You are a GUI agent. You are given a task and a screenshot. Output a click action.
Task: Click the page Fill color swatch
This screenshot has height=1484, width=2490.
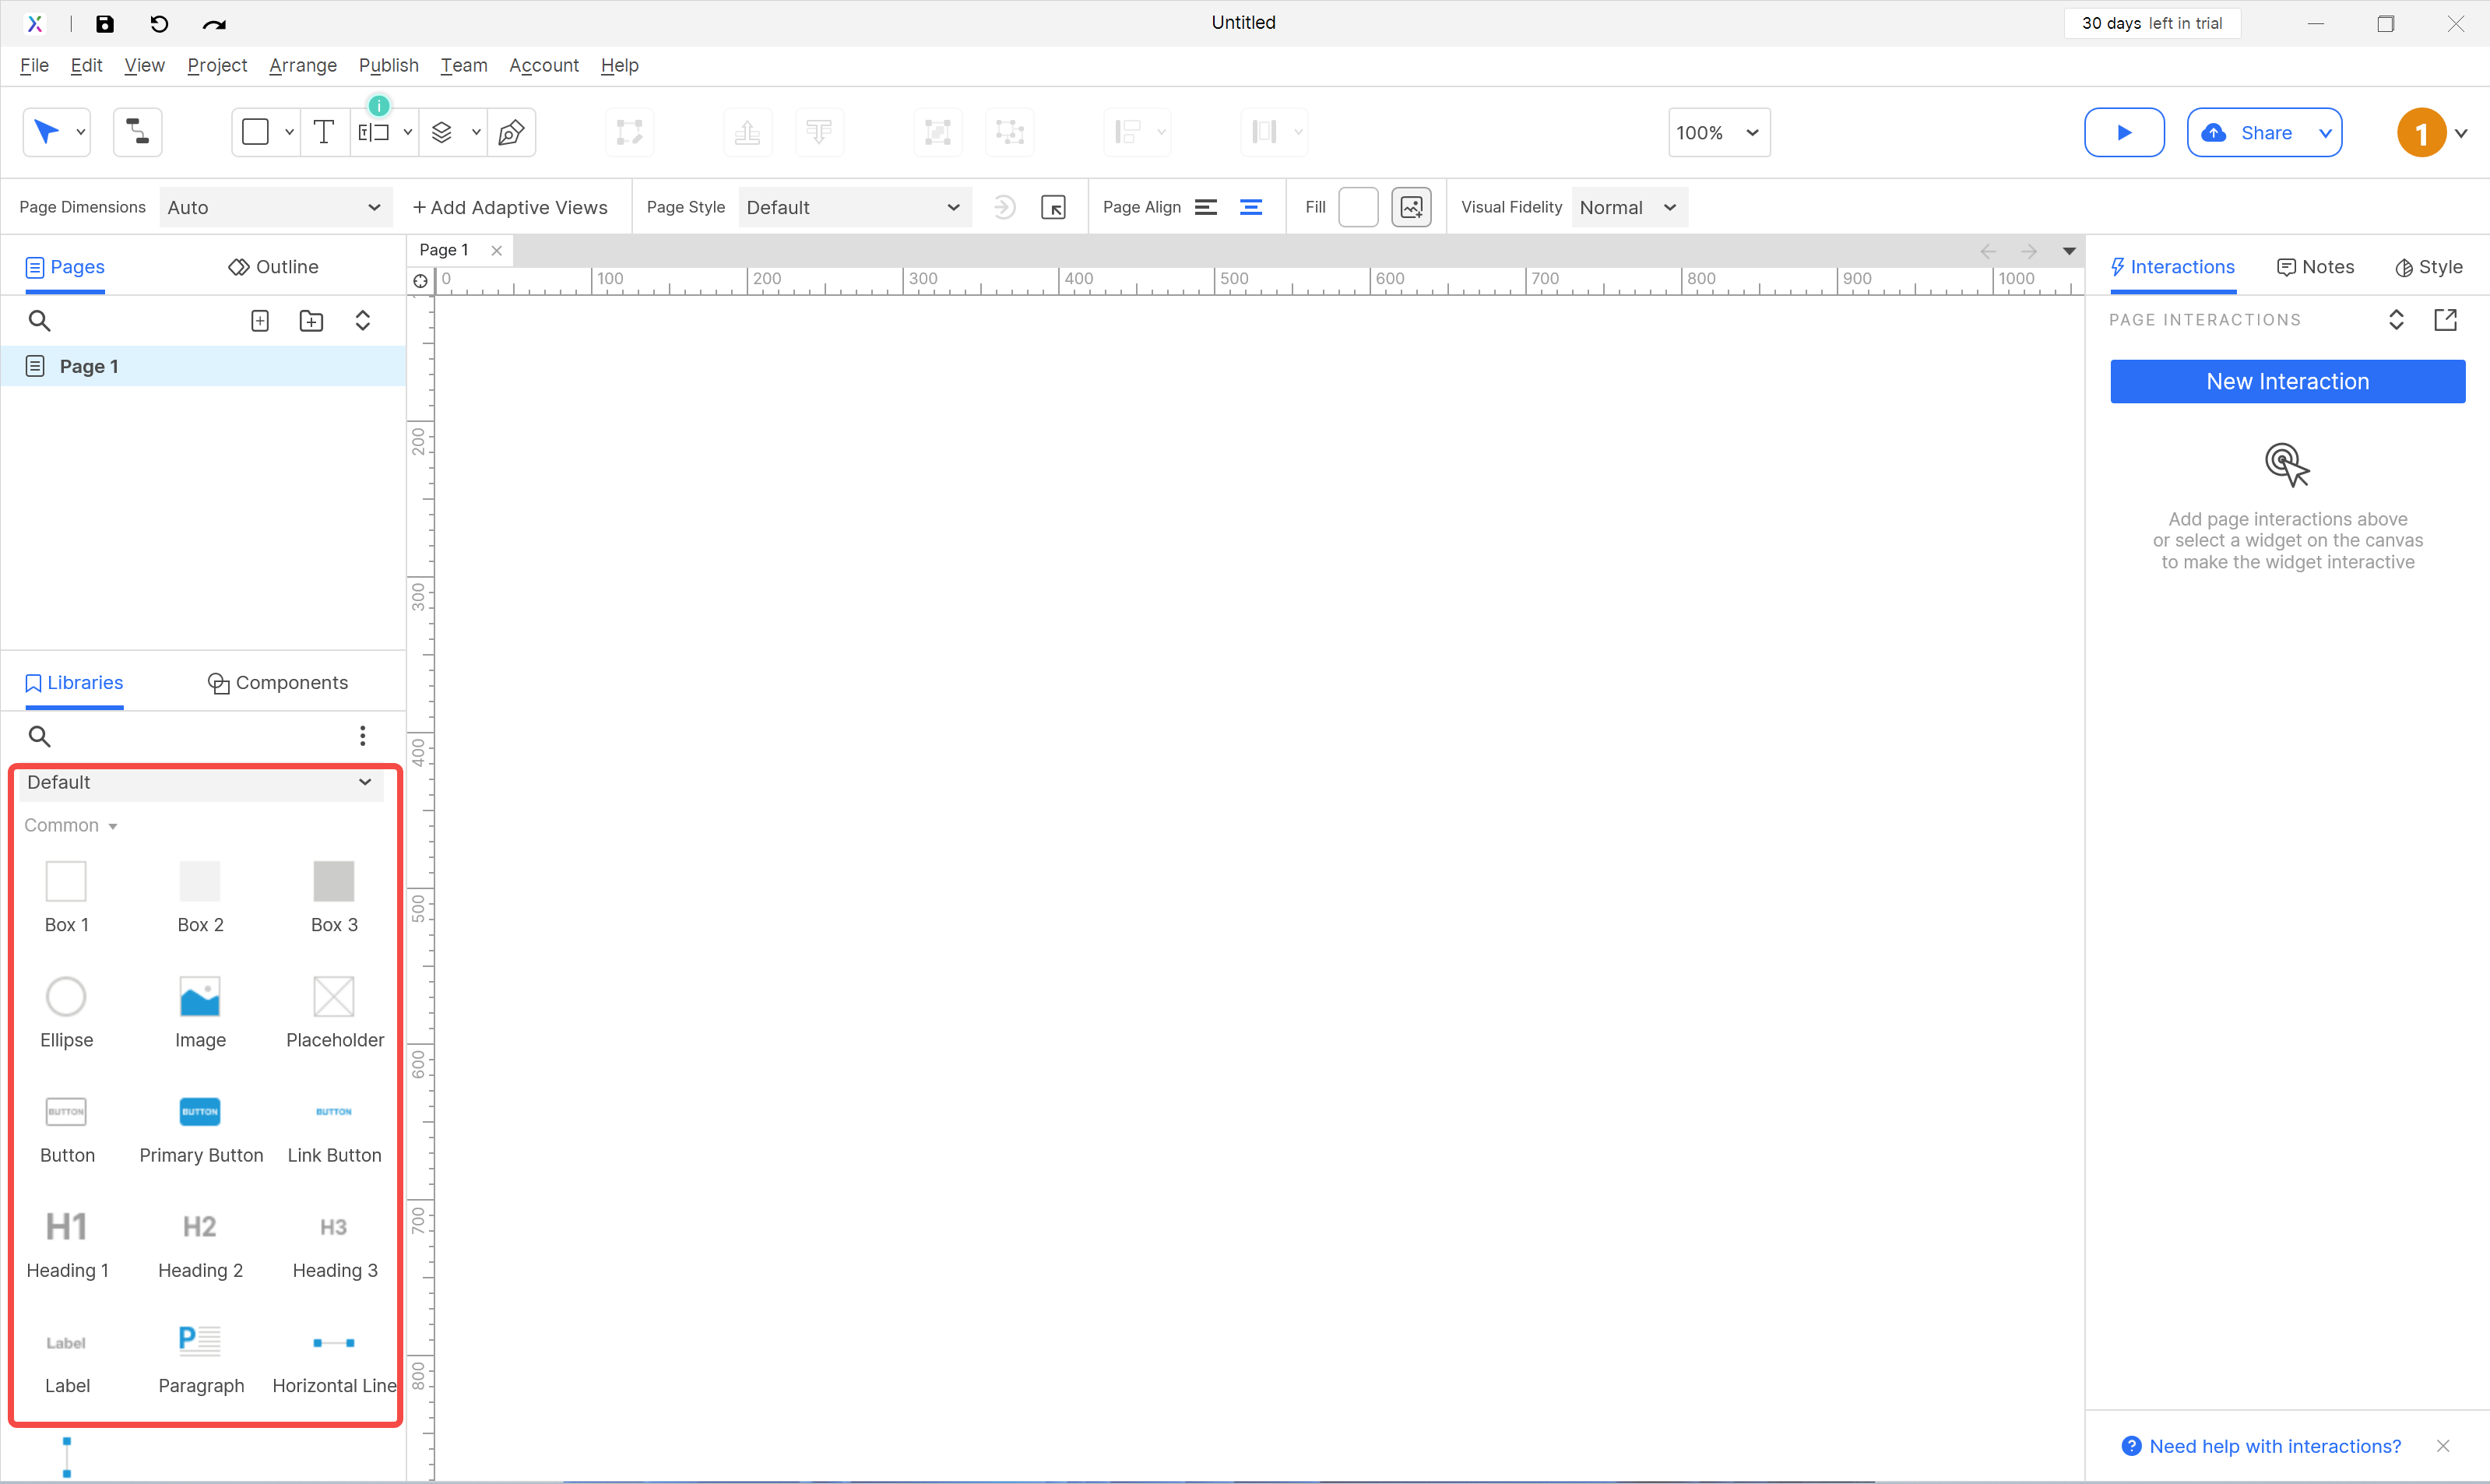click(1358, 207)
